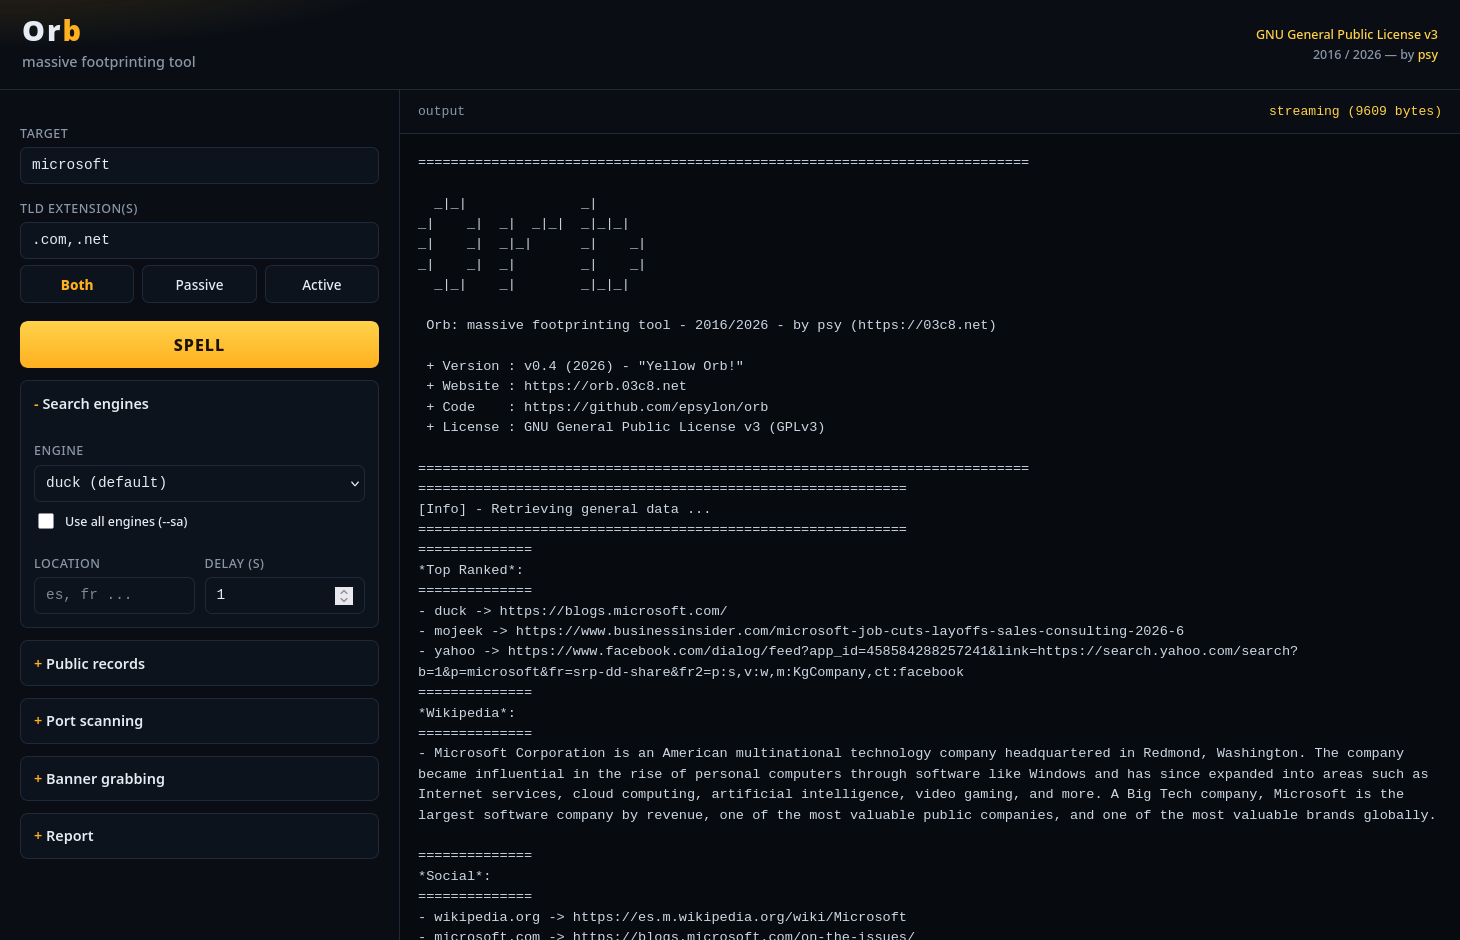Expand the Port scanning section
Screen dimensions: 1460x940
[199, 721]
